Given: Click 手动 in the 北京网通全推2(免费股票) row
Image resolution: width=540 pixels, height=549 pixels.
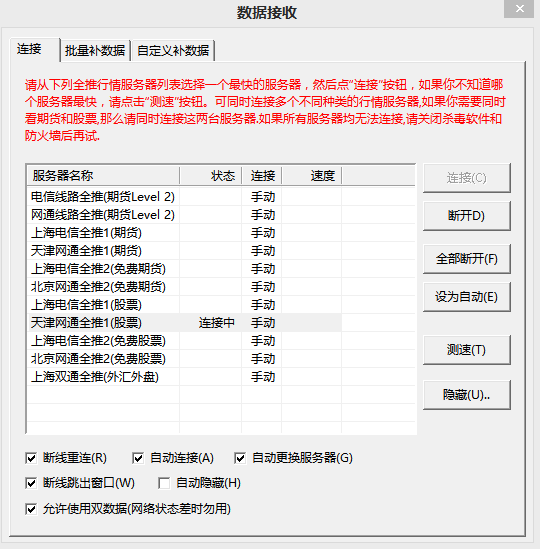Looking at the screenshot, I should click(x=263, y=359).
